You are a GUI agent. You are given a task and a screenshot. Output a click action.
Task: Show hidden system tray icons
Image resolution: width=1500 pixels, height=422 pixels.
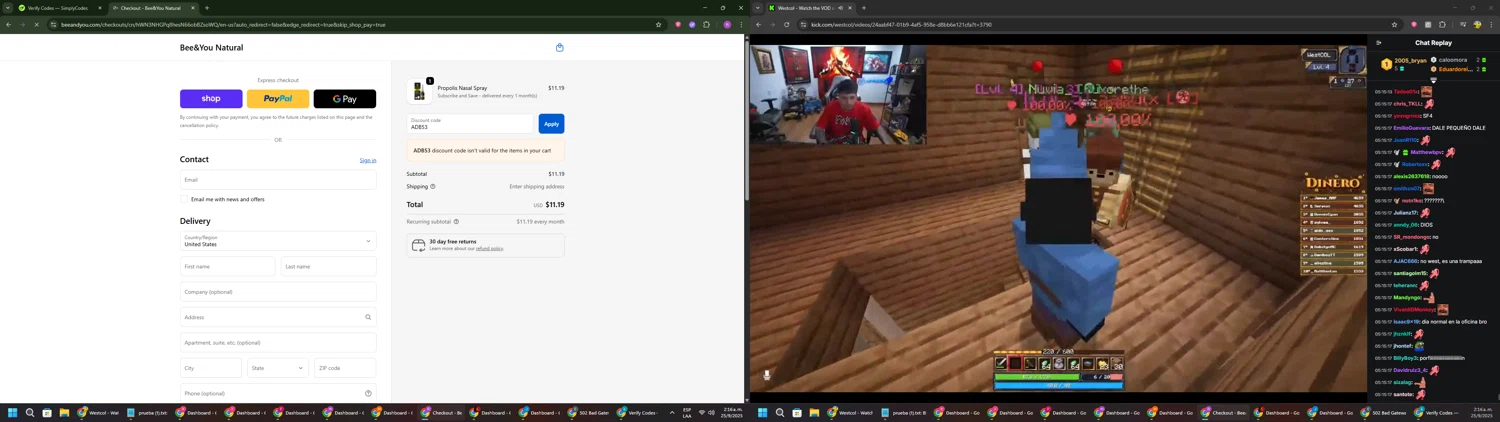pyautogui.click(x=672, y=412)
